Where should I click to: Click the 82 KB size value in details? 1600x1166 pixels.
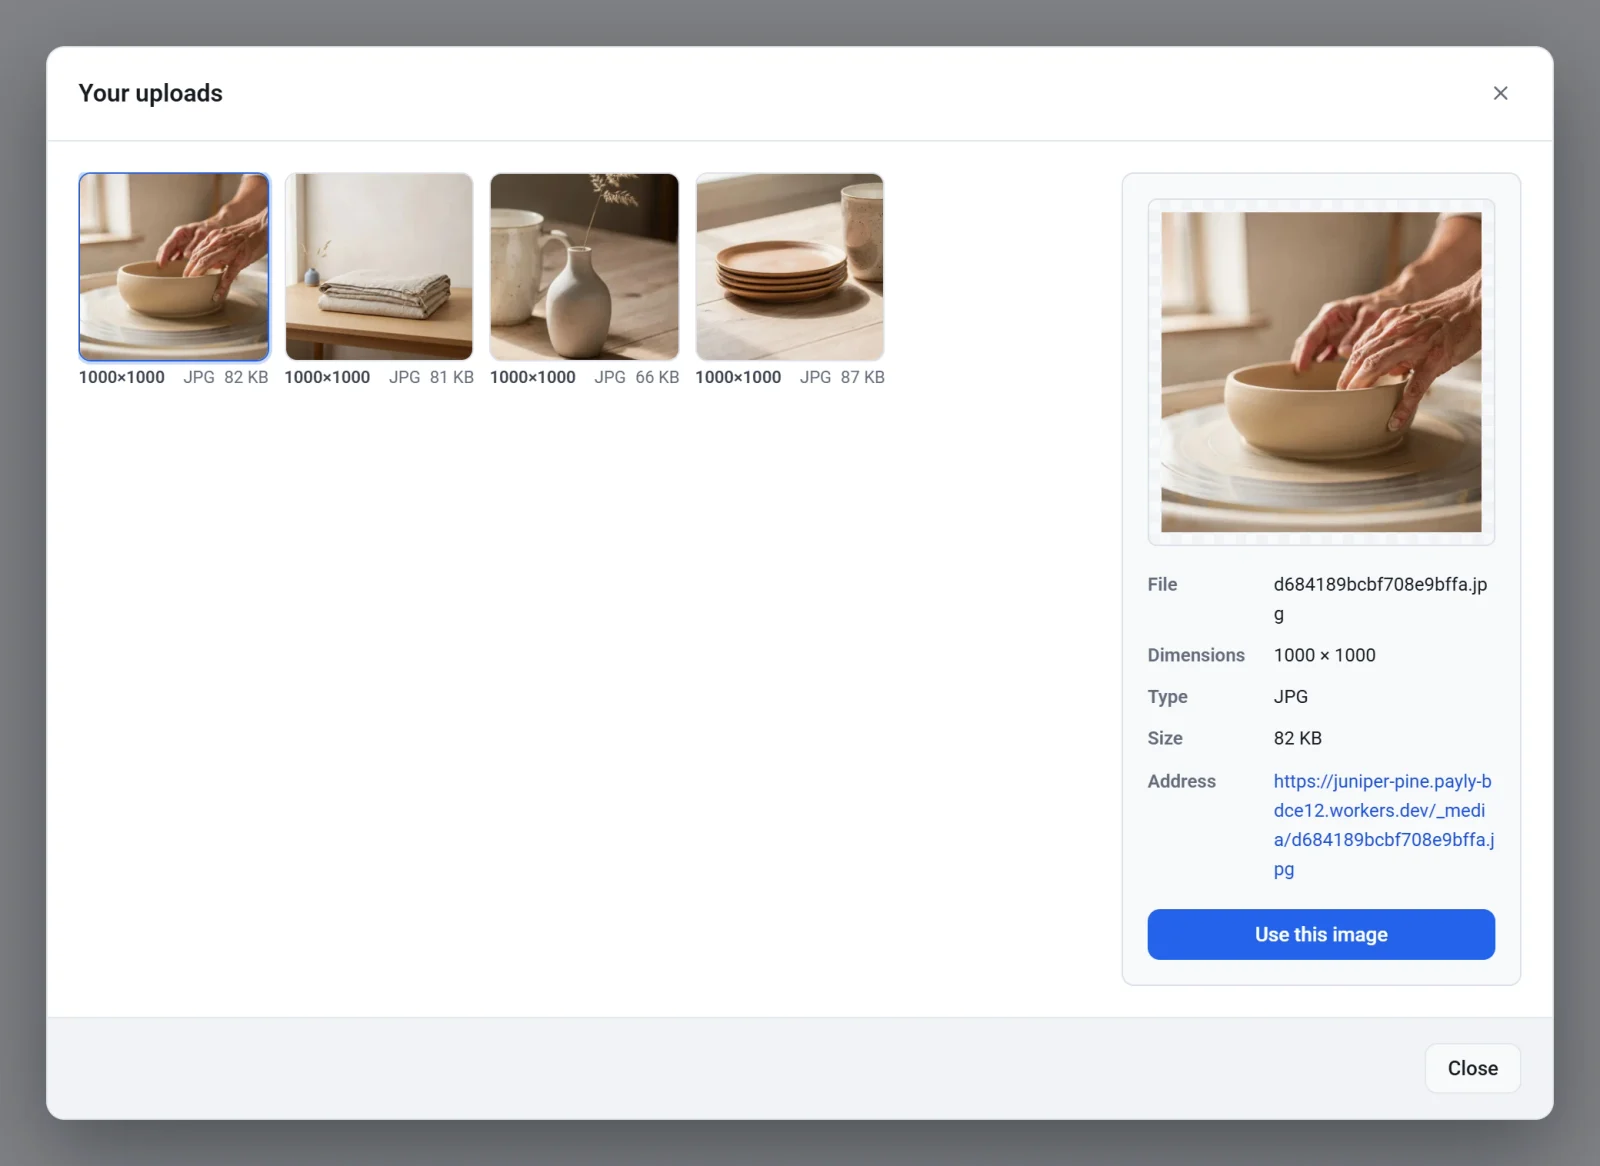1297,738
